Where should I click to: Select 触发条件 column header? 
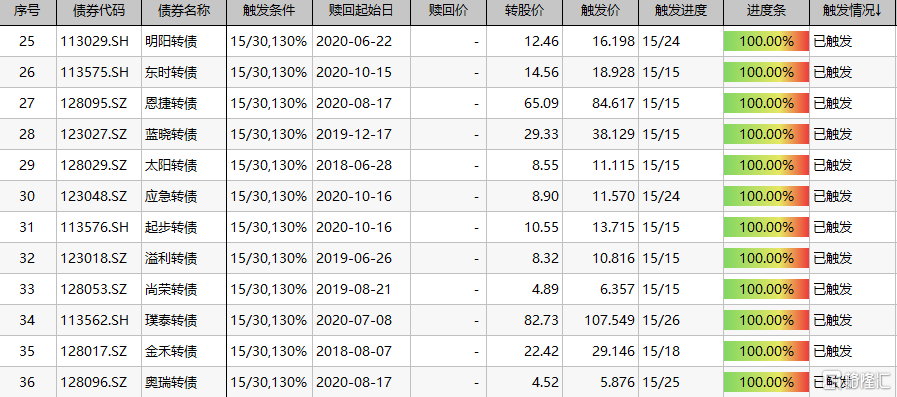(x=269, y=11)
